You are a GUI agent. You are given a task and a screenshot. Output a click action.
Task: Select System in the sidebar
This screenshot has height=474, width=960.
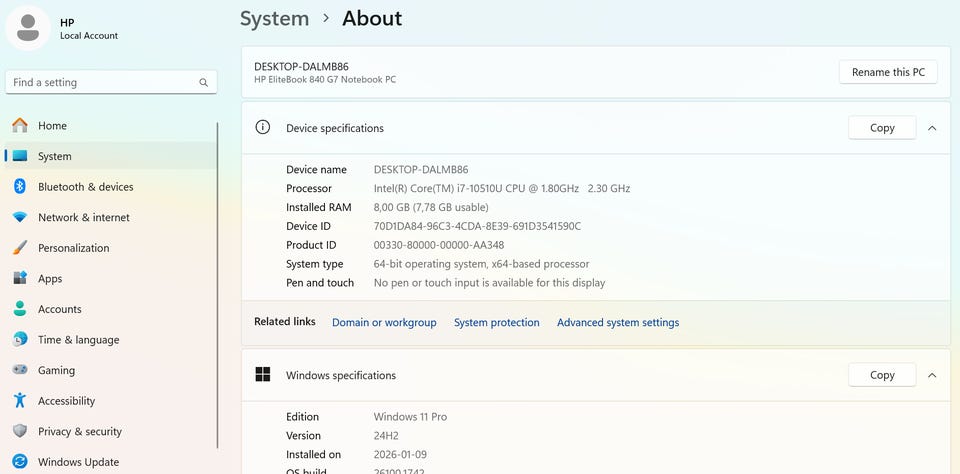(55, 156)
